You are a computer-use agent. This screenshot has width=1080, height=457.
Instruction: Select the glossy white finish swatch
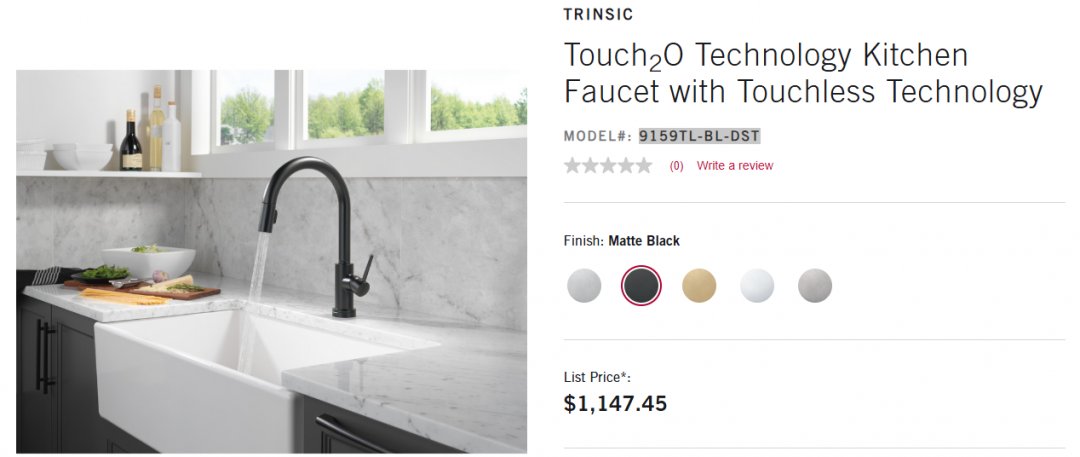pos(757,285)
